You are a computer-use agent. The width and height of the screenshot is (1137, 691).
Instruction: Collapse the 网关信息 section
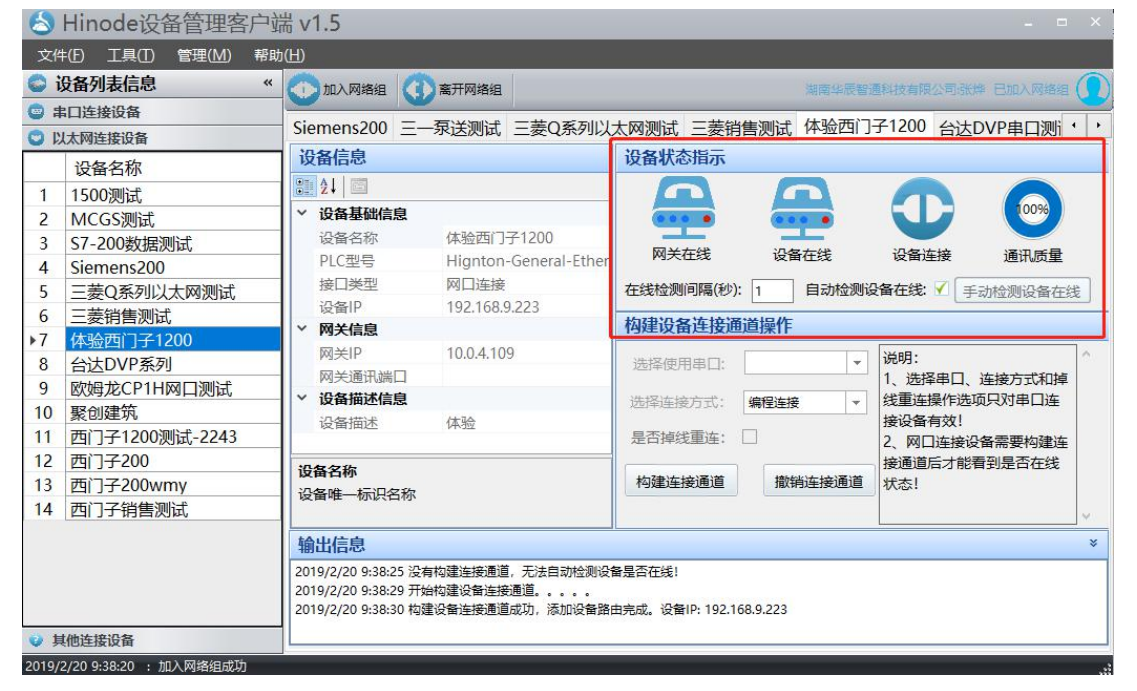tap(302, 329)
